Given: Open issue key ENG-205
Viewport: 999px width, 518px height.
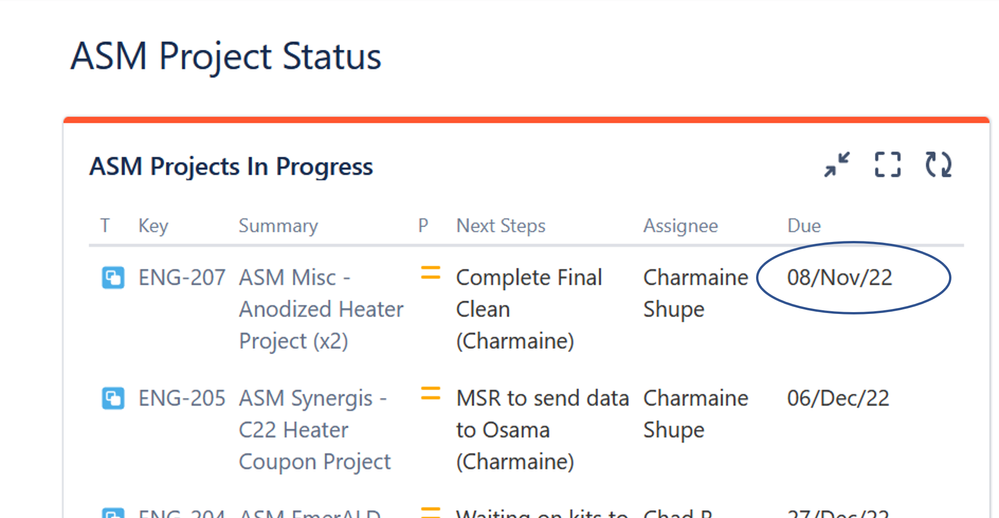Looking at the screenshot, I should point(182,398).
